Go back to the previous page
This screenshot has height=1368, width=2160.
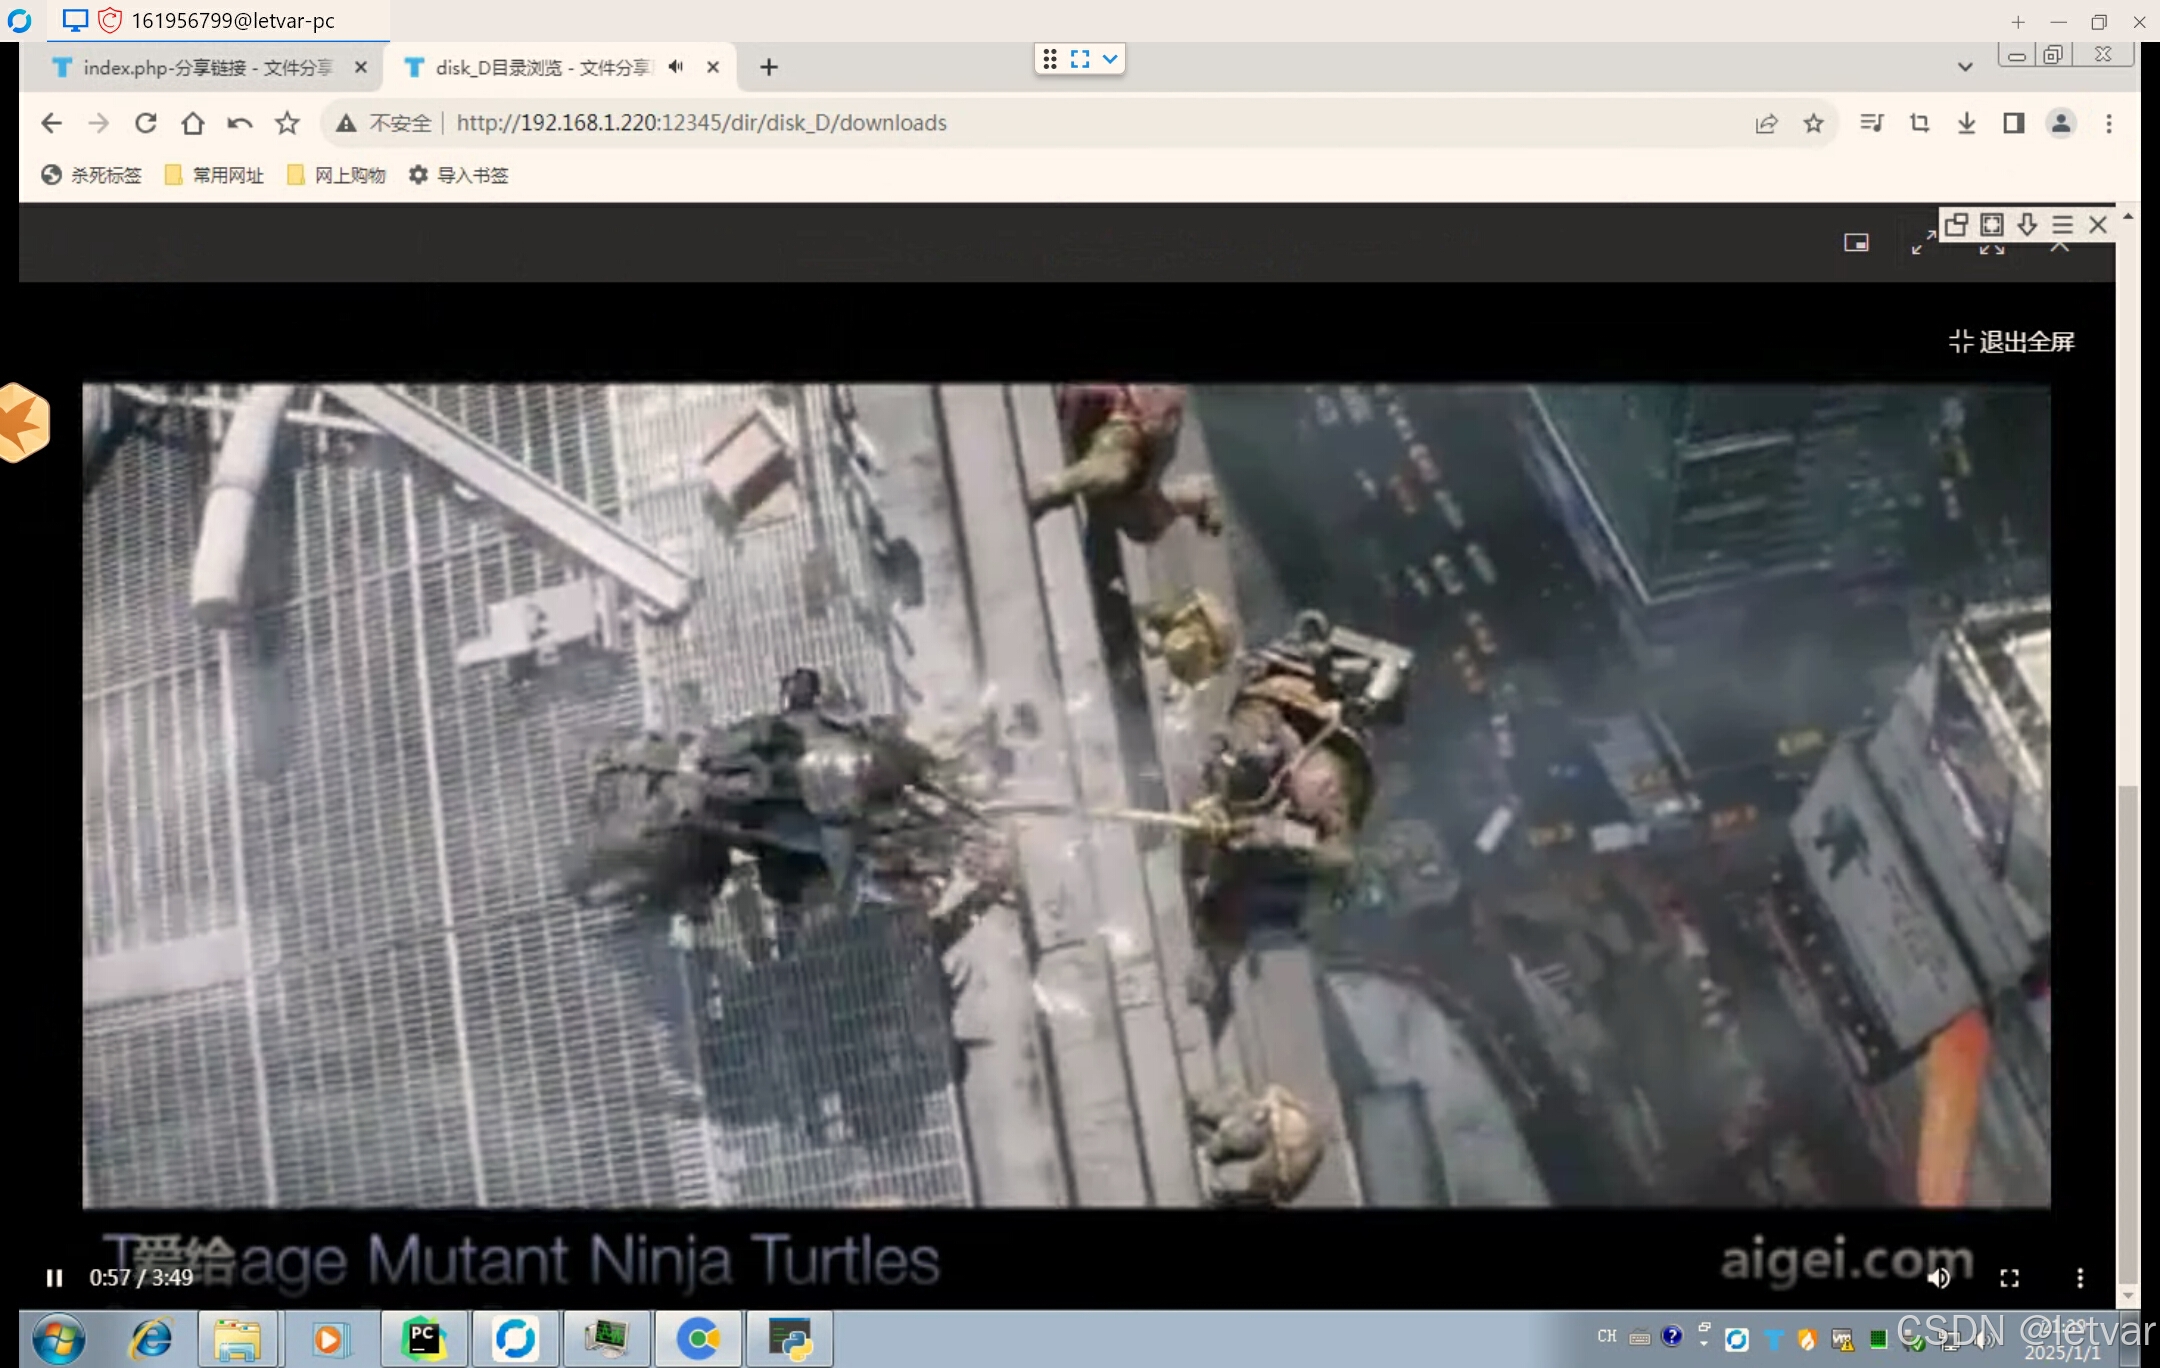coord(51,123)
